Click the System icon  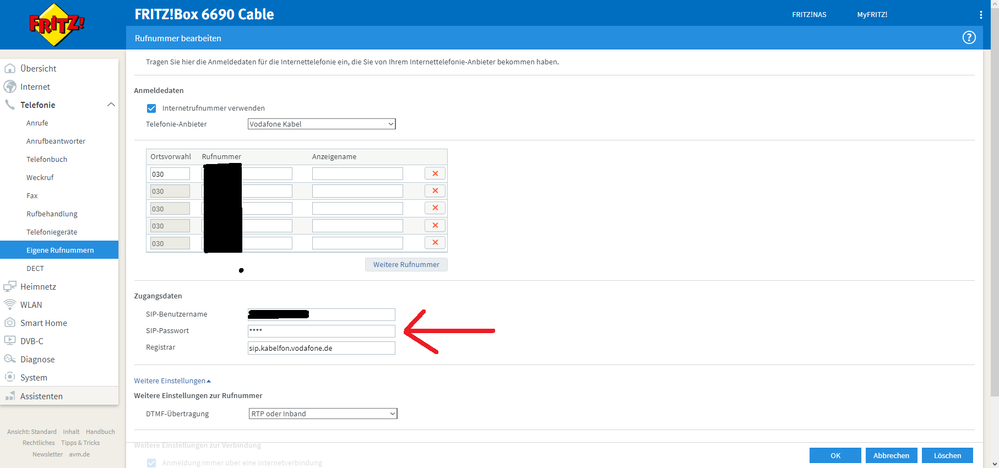tap(10, 377)
